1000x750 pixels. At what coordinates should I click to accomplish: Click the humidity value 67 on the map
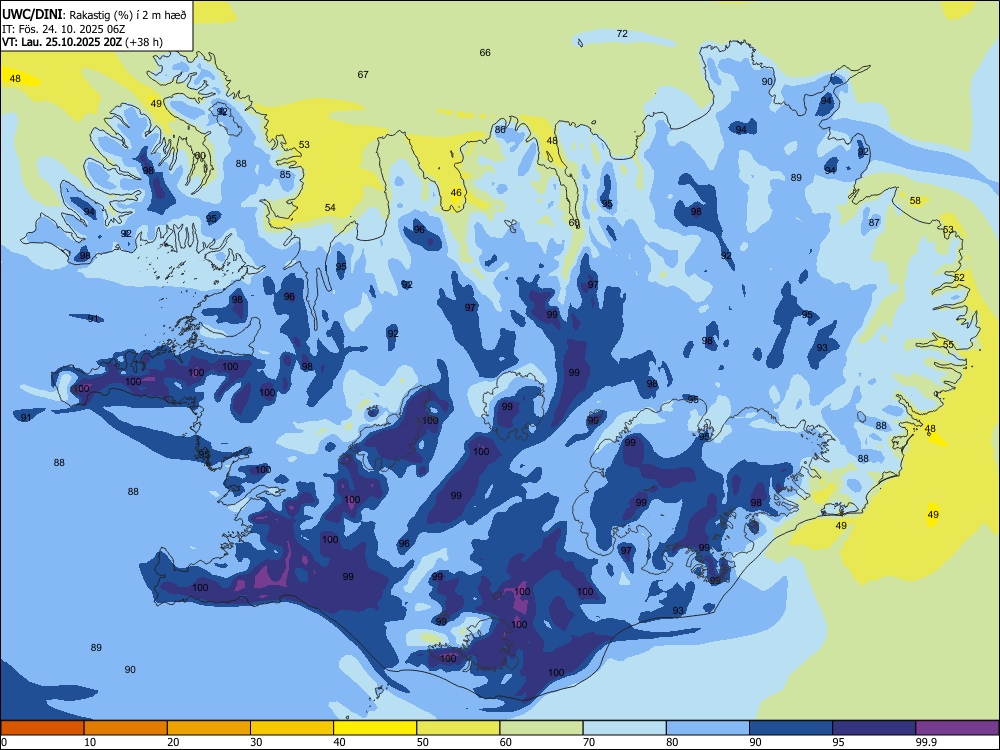[x=363, y=75]
